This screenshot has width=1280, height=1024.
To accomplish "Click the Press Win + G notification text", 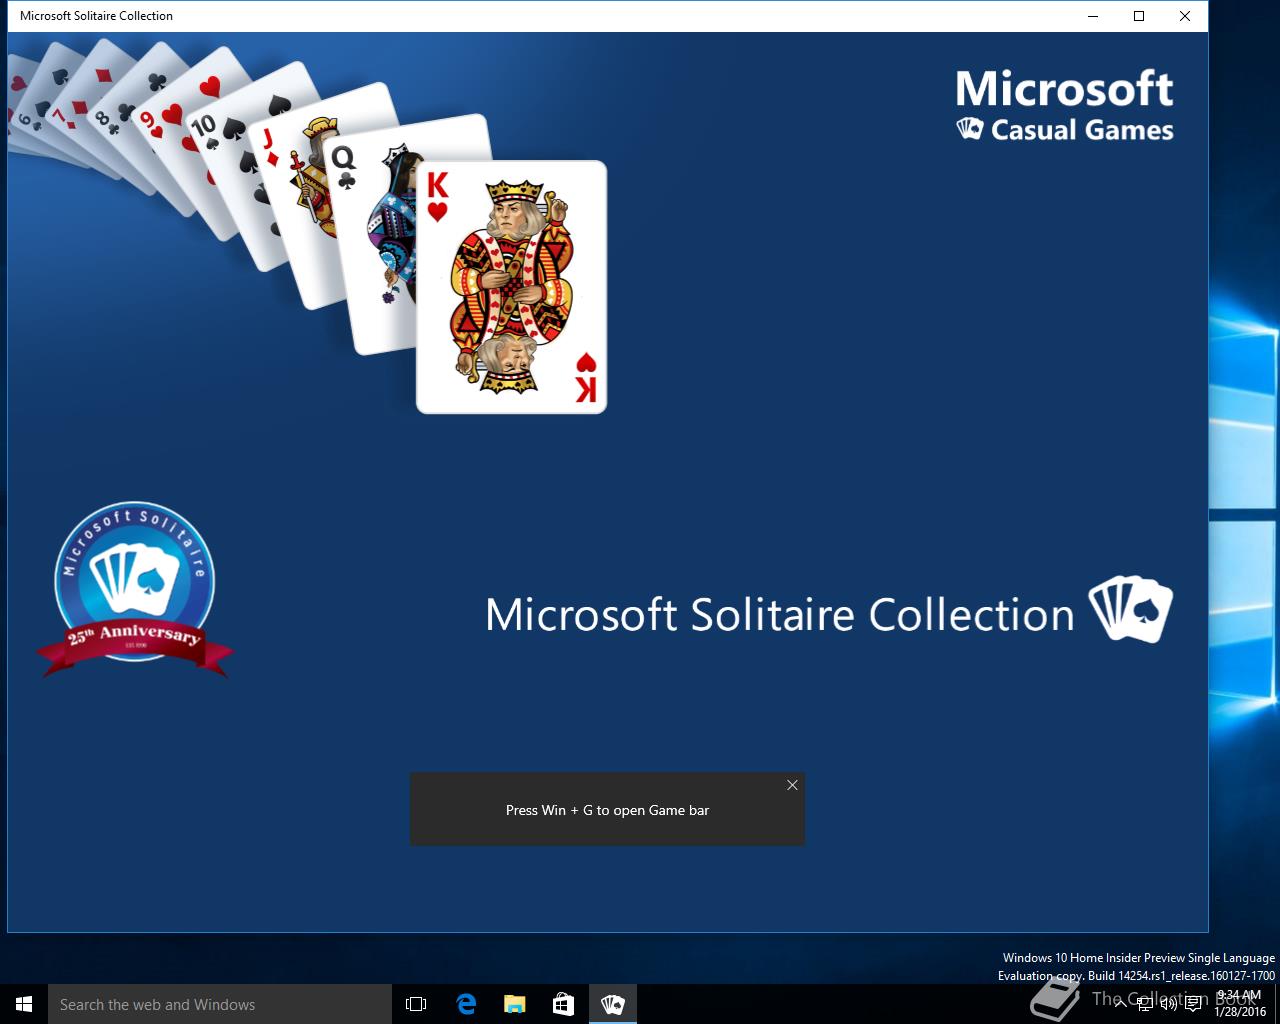I will click(x=607, y=810).
